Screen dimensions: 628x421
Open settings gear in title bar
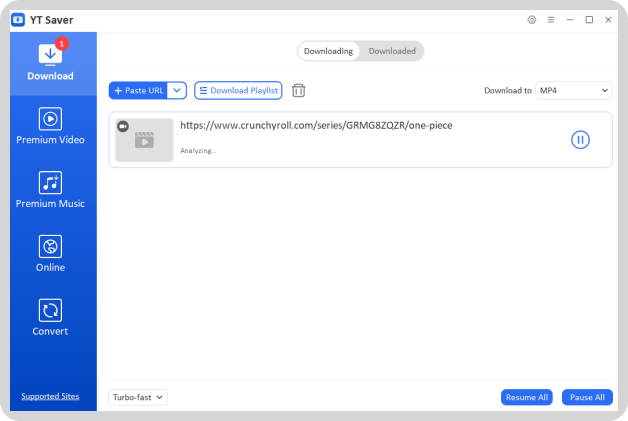pyautogui.click(x=531, y=20)
